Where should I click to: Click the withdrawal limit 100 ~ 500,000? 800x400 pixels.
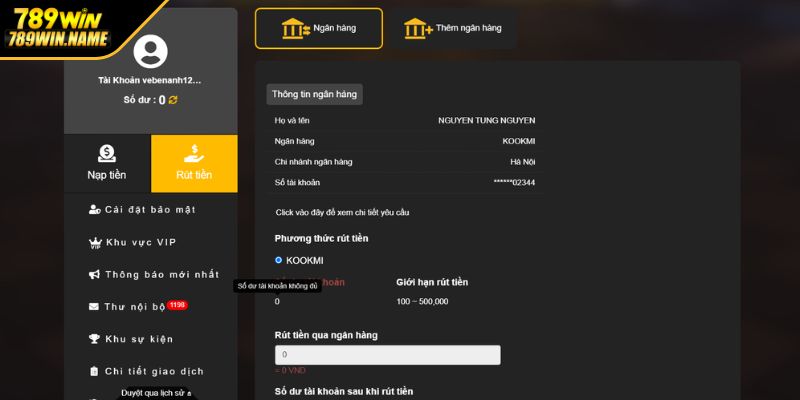point(422,302)
